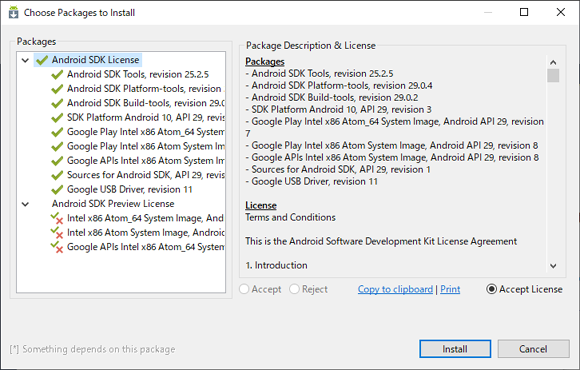Click the rejected icon for Google APIs Intel x86 Atom_64

coord(57,247)
